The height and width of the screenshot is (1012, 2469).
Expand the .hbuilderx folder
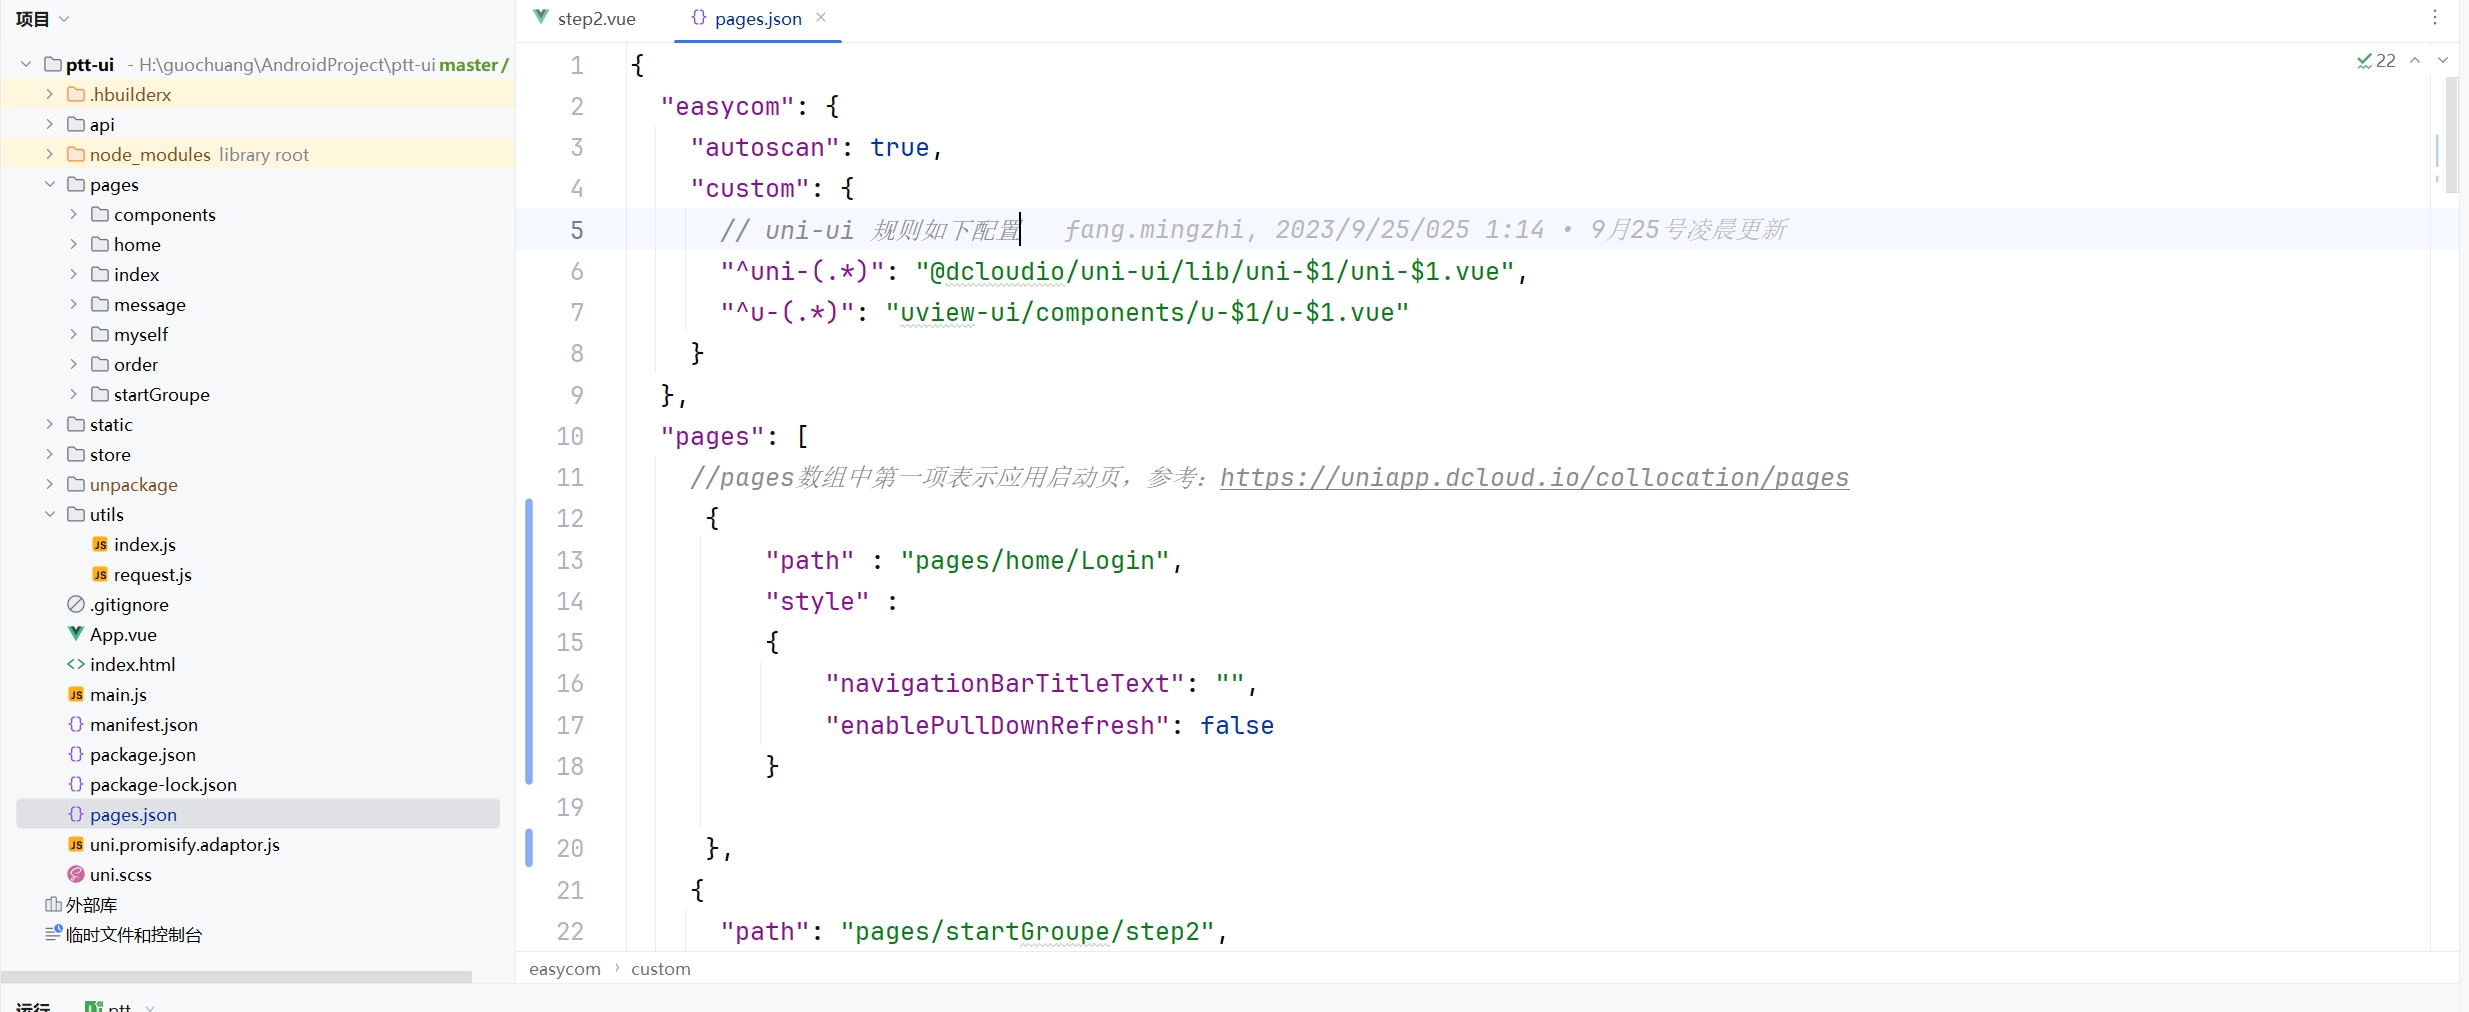(x=49, y=94)
